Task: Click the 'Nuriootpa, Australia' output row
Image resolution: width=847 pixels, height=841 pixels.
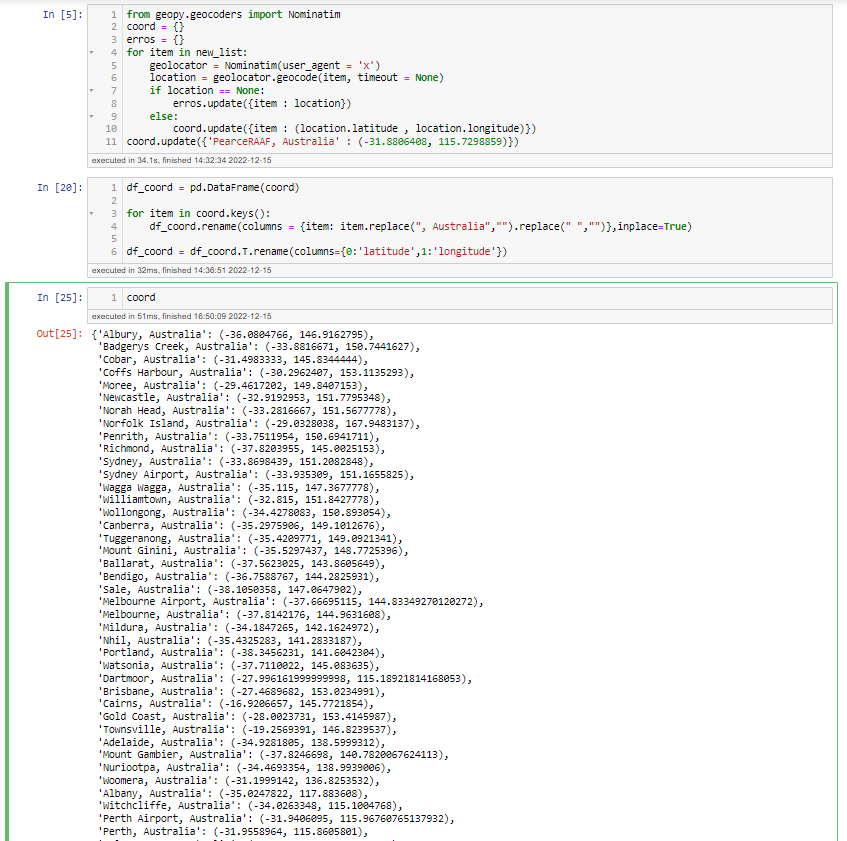Action: coord(244,768)
